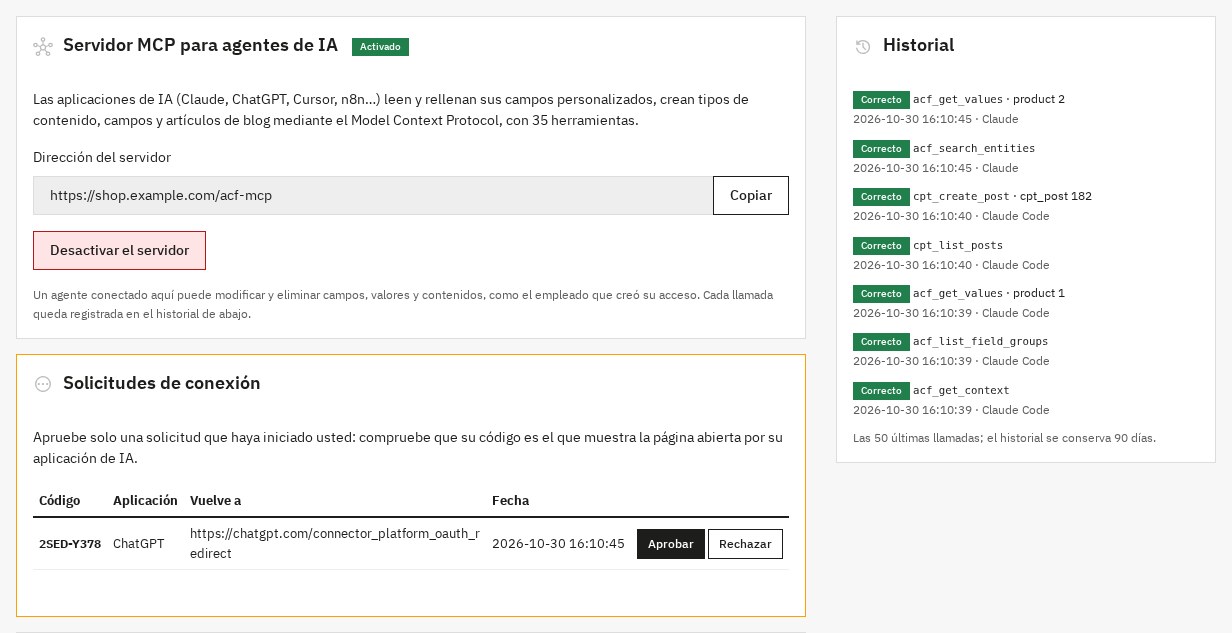
Task: Click Correcto badge beside acf_get_context
Action: 881,391
